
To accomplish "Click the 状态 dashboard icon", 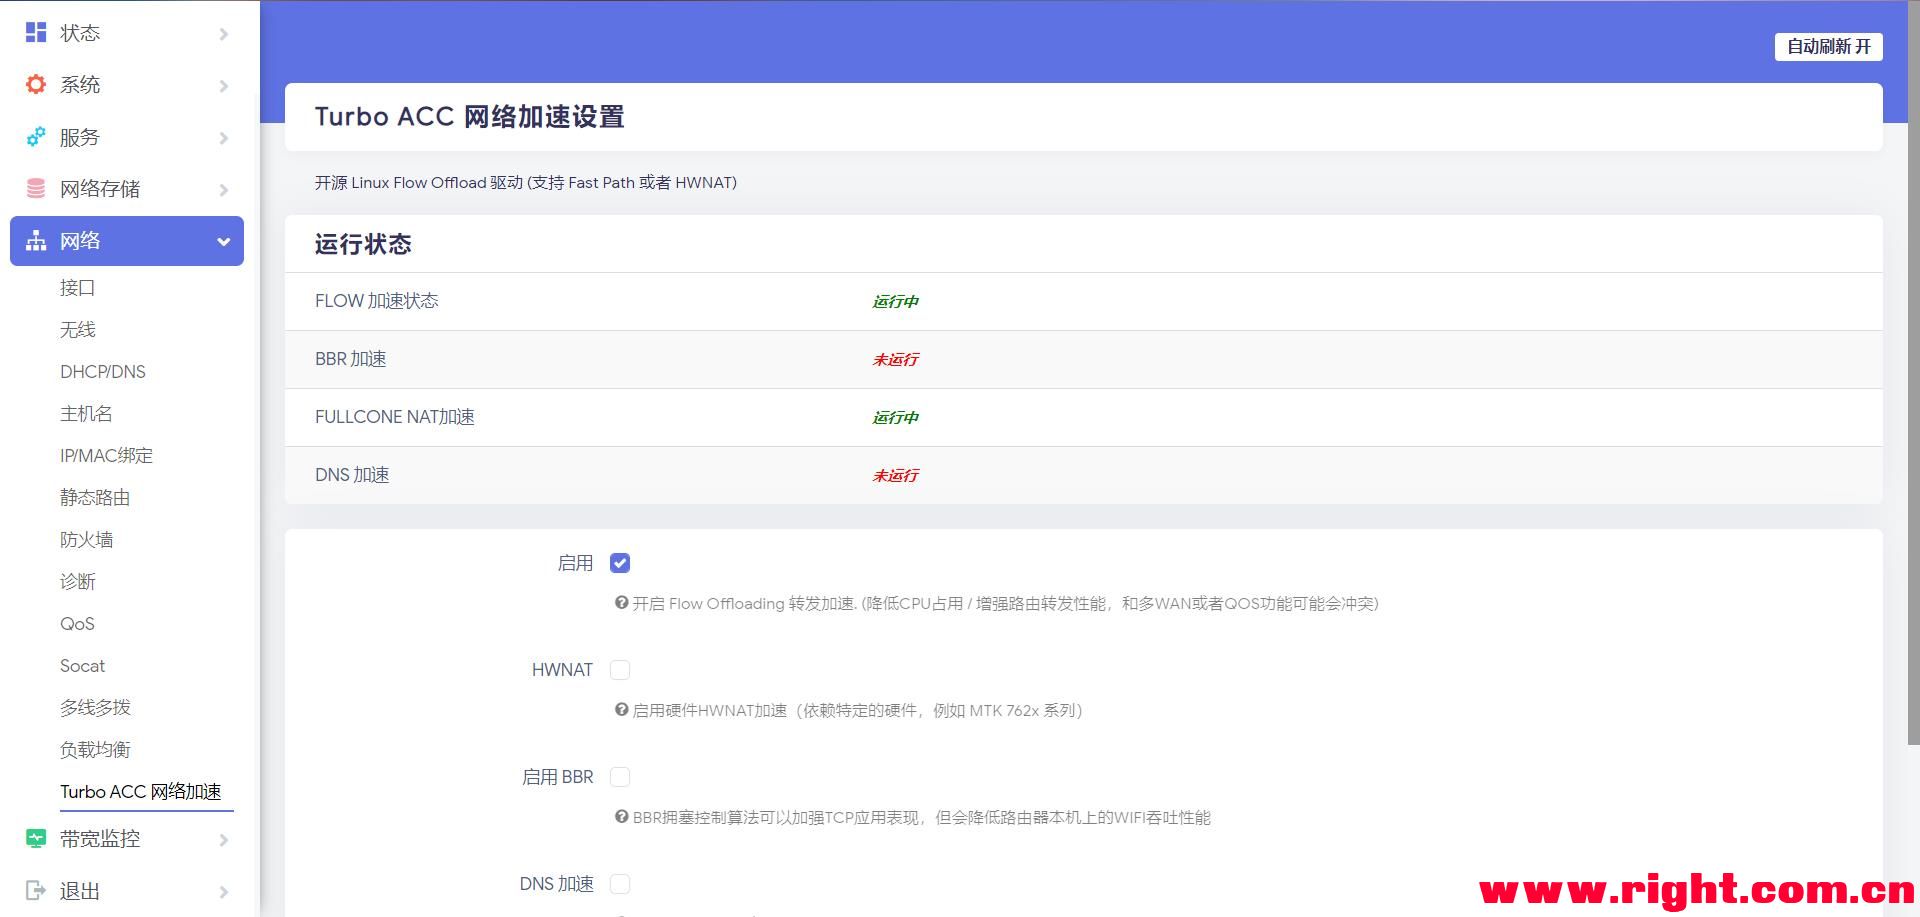I will tap(36, 33).
